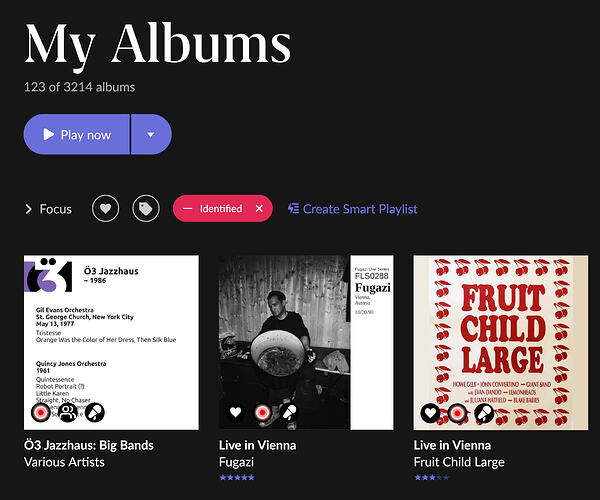Open the tag filter icon
This screenshot has height=500, width=600.
145,208
